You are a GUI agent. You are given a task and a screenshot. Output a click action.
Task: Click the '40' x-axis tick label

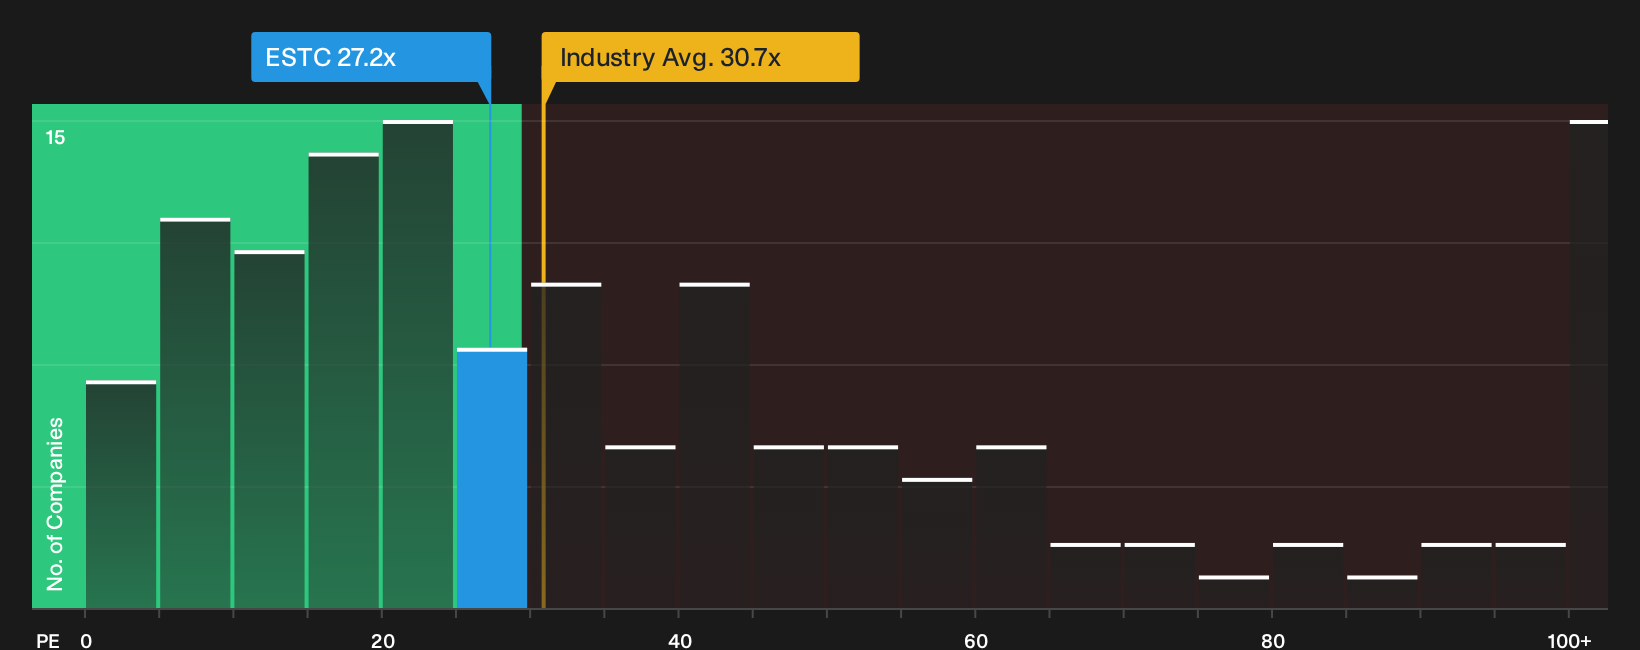click(680, 640)
